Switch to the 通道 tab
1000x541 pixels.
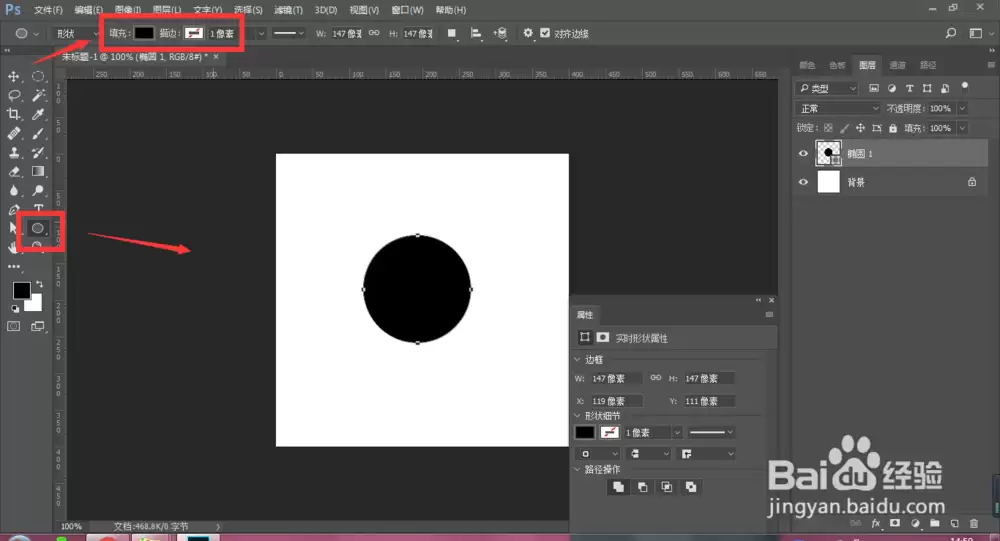(x=897, y=65)
